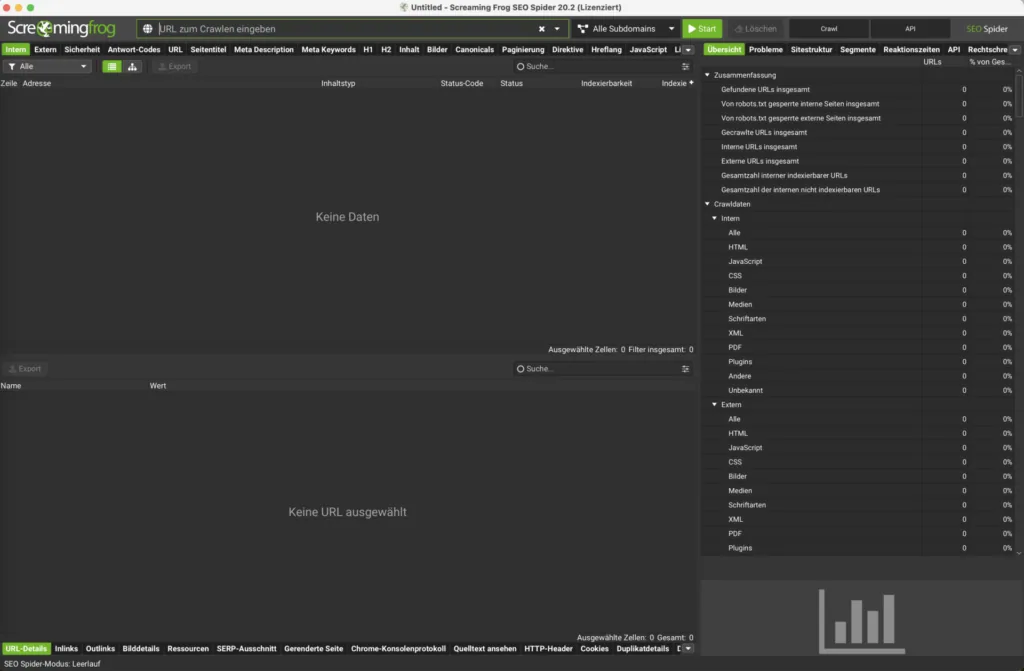Open the Meta Description tab
Image resolution: width=1024 pixels, height=671 pixels.
264,50
